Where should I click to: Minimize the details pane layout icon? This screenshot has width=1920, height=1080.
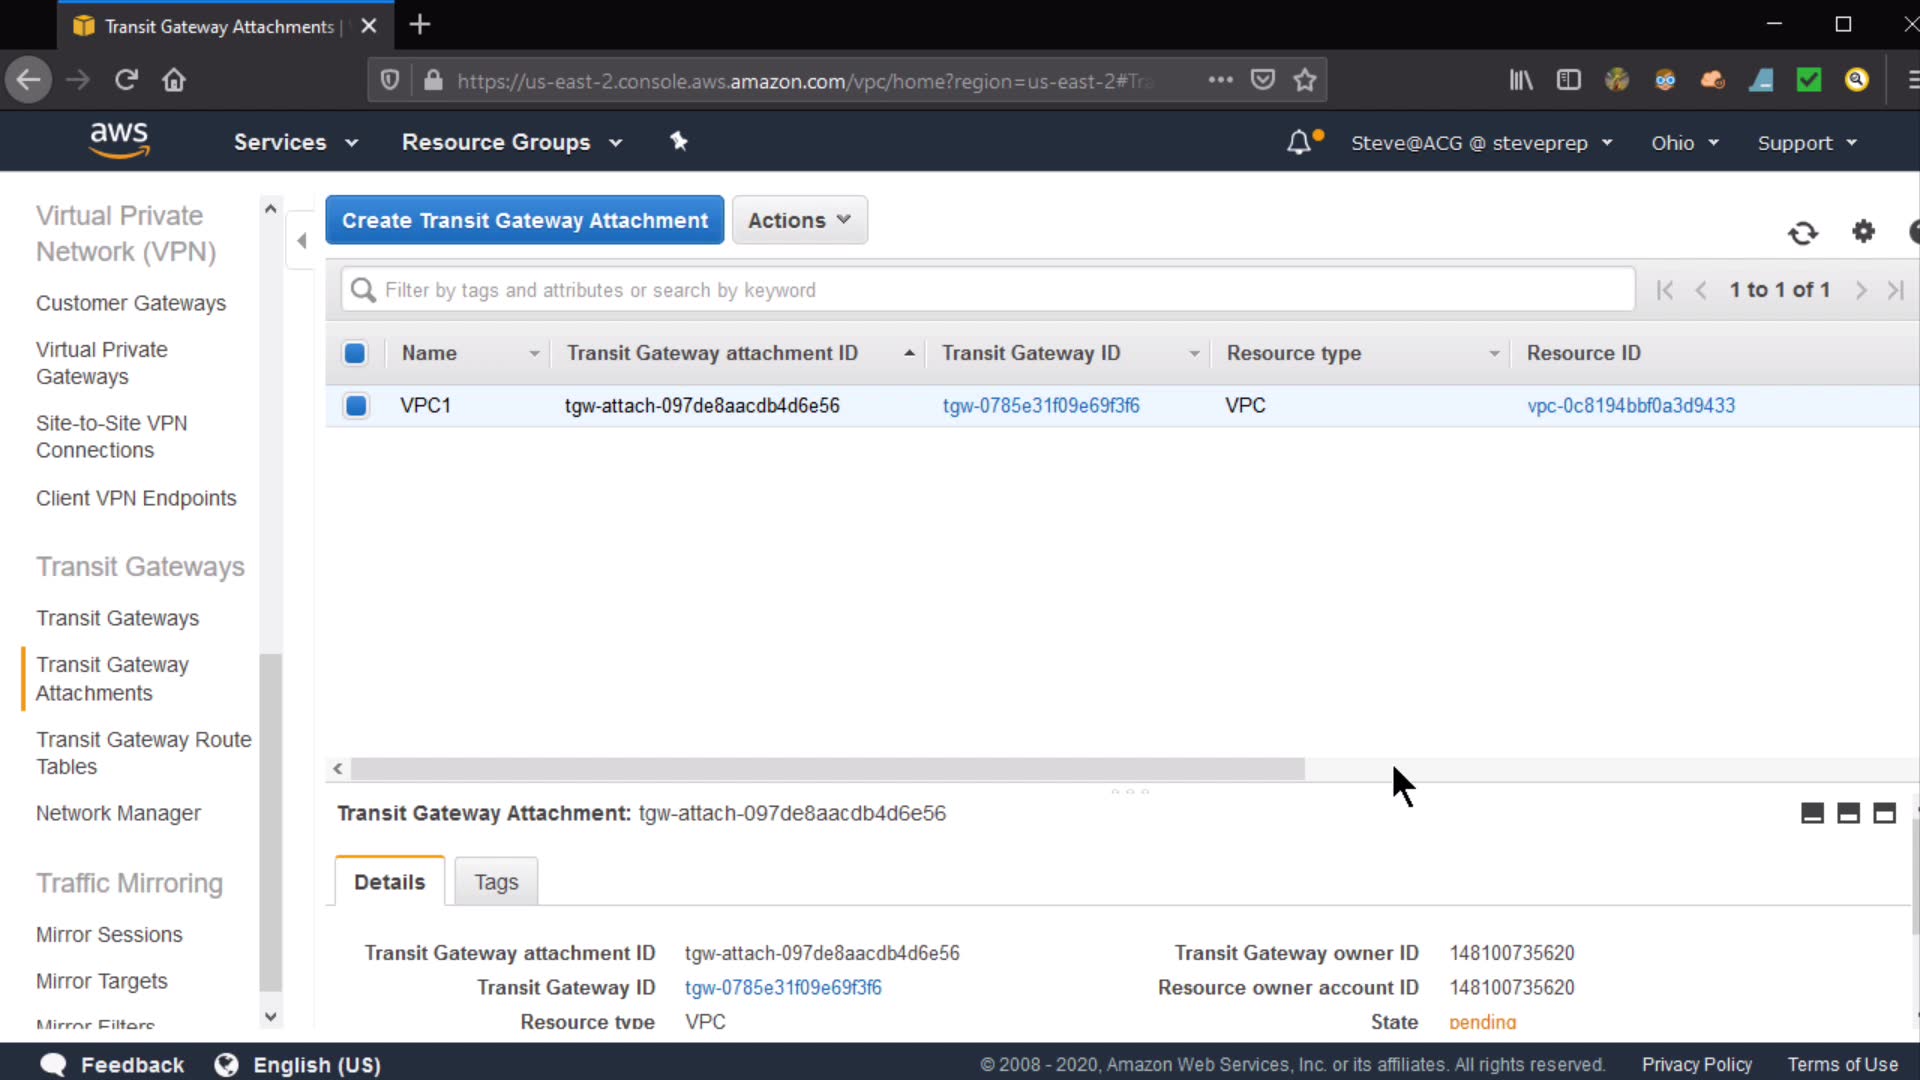click(1812, 813)
